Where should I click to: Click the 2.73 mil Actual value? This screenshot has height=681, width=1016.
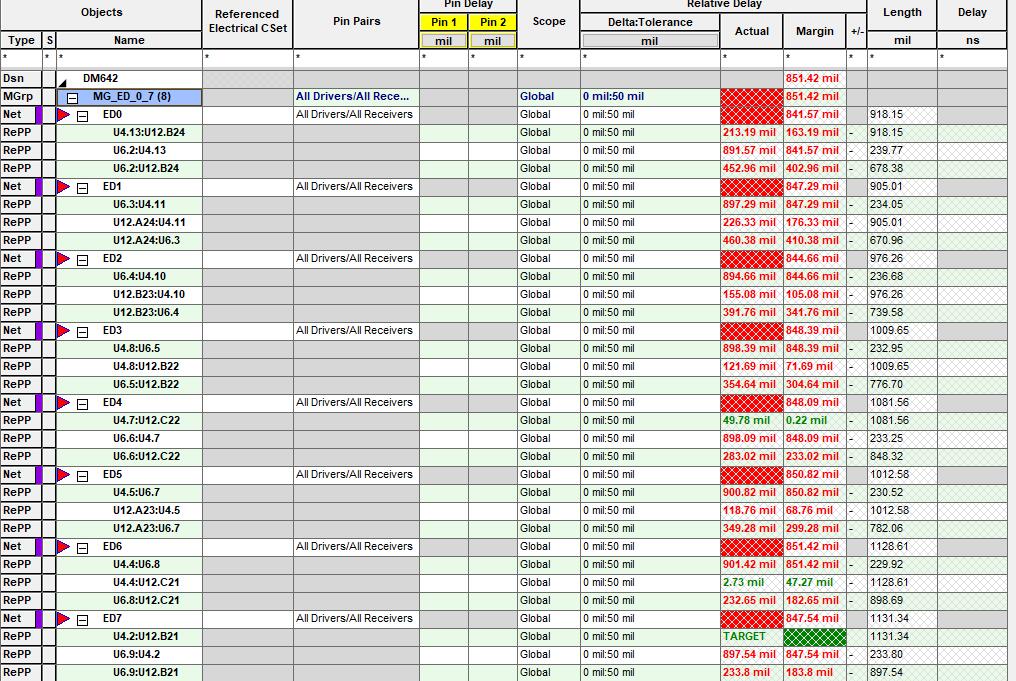[x=743, y=583]
